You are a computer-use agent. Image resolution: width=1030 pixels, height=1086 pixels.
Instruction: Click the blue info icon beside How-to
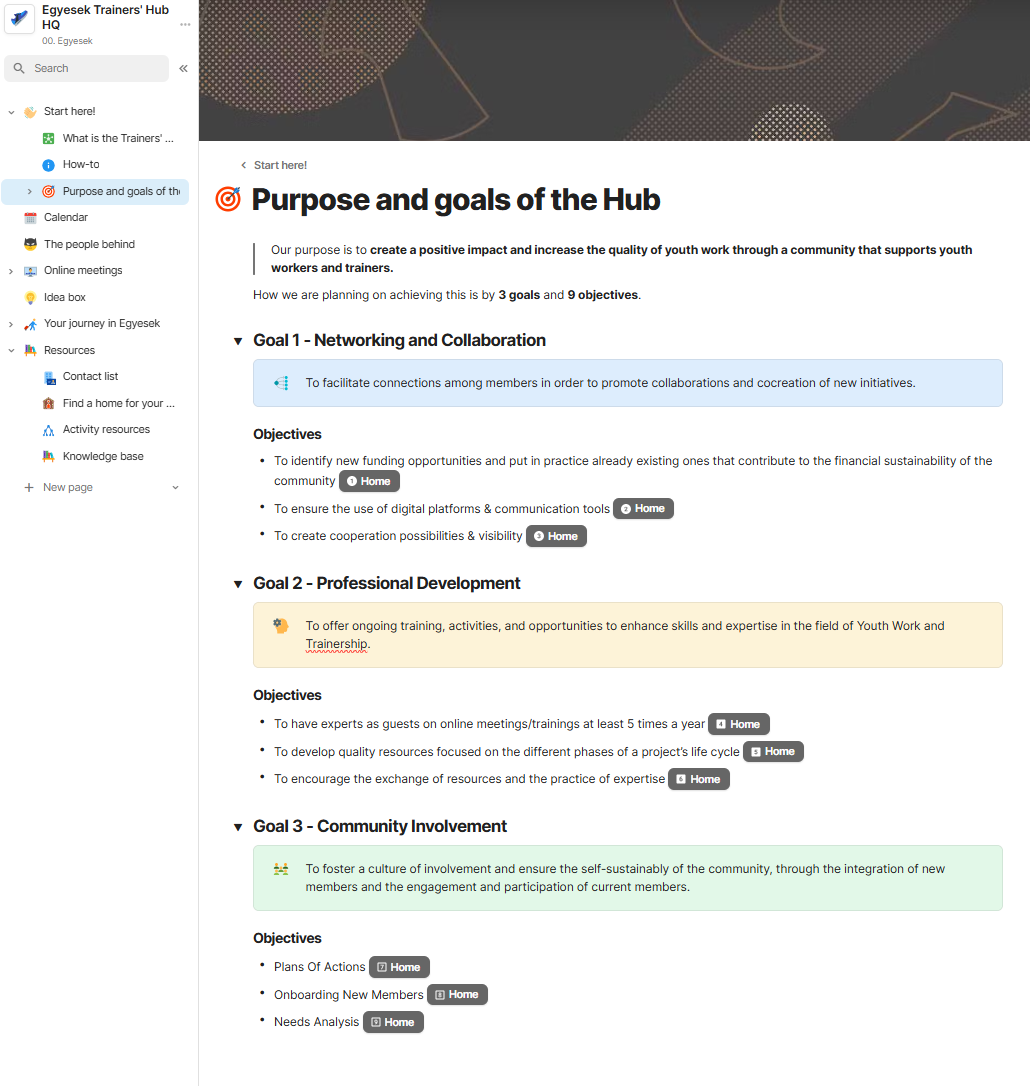[48, 165]
